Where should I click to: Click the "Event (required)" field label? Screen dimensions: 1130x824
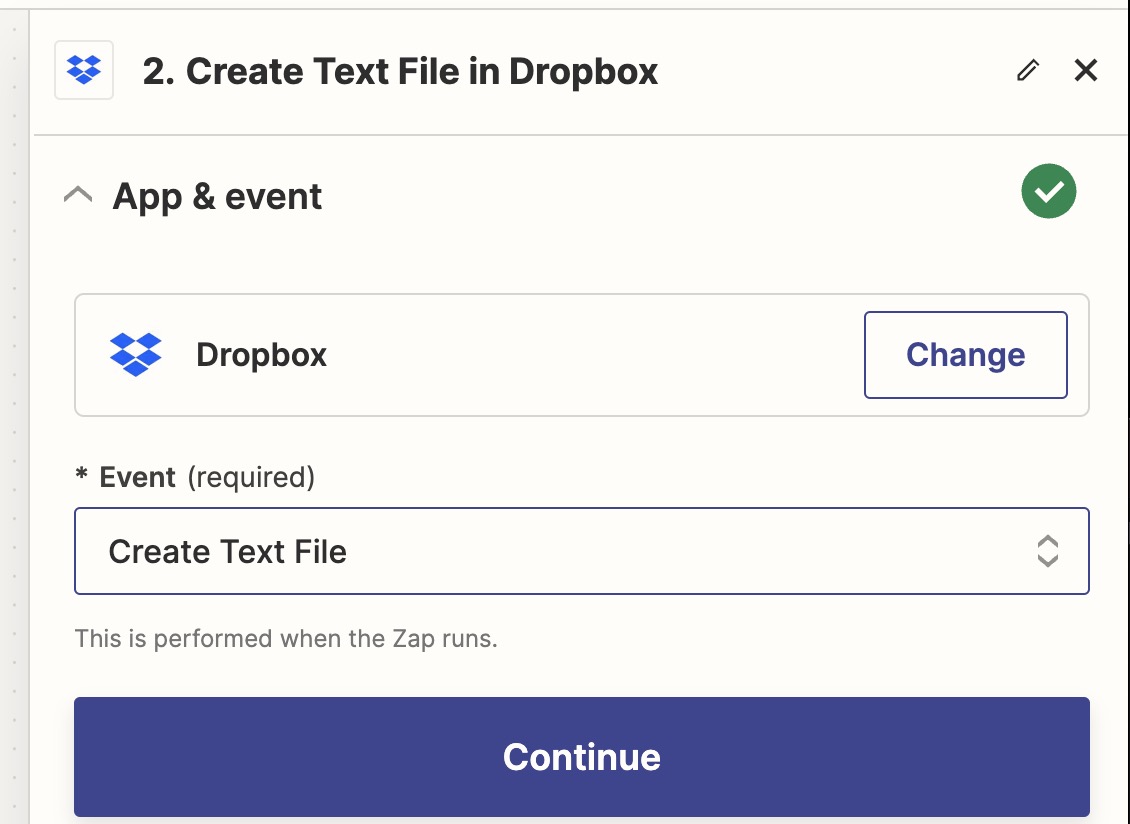[x=195, y=477]
